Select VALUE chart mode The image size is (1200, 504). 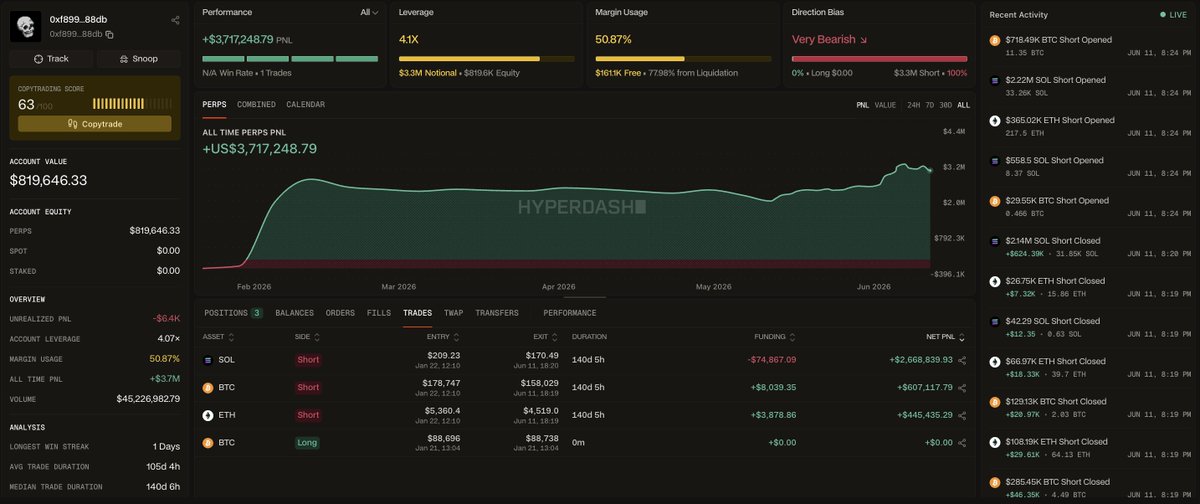pyautogui.click(x=885, y=105)
